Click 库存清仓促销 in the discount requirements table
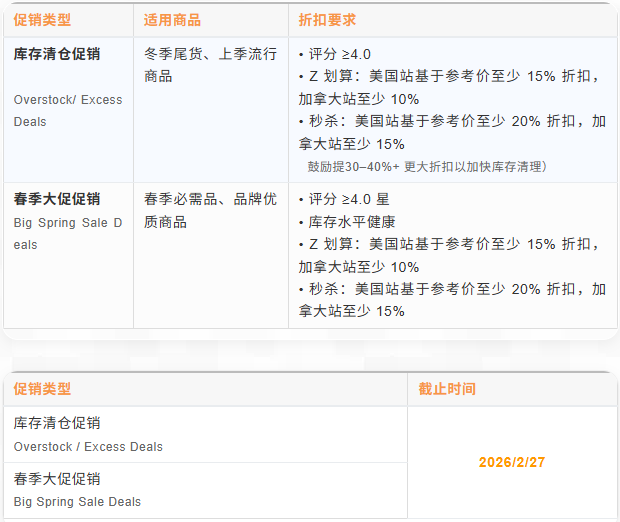The width and height of the screenshot is (620, 522). click(57, 53)
